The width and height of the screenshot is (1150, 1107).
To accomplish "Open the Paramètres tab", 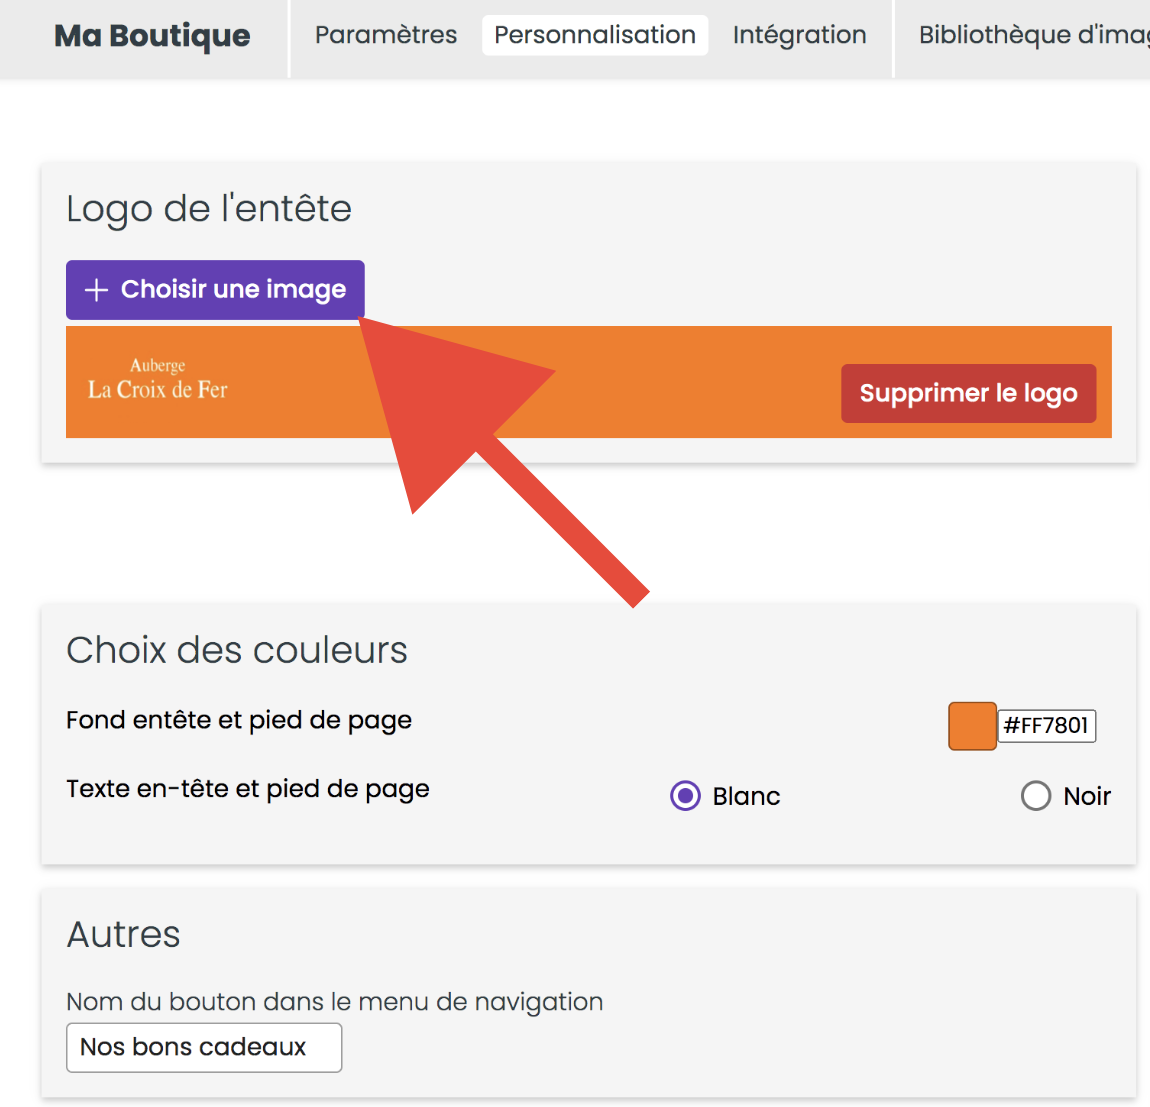I will click(x=386, y=34).
